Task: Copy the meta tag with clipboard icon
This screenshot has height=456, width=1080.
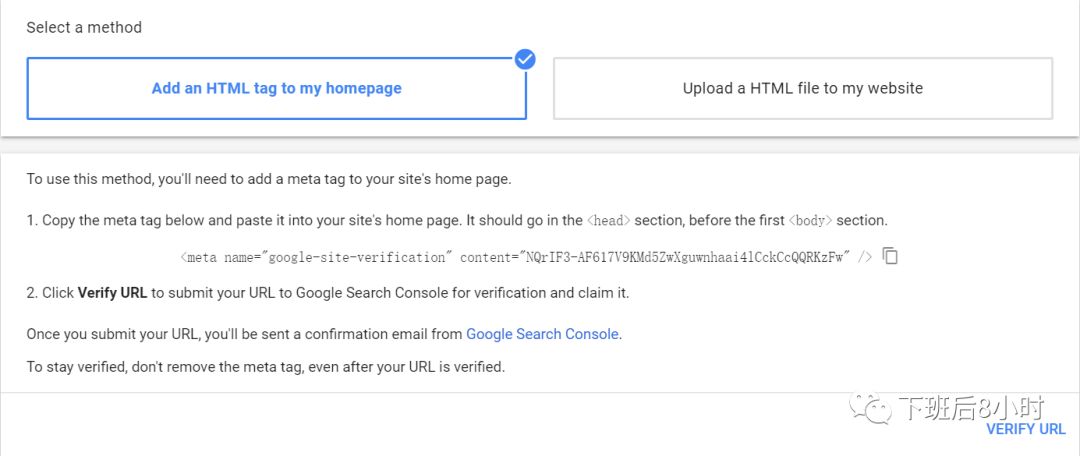Action: [x=890, y=256]
